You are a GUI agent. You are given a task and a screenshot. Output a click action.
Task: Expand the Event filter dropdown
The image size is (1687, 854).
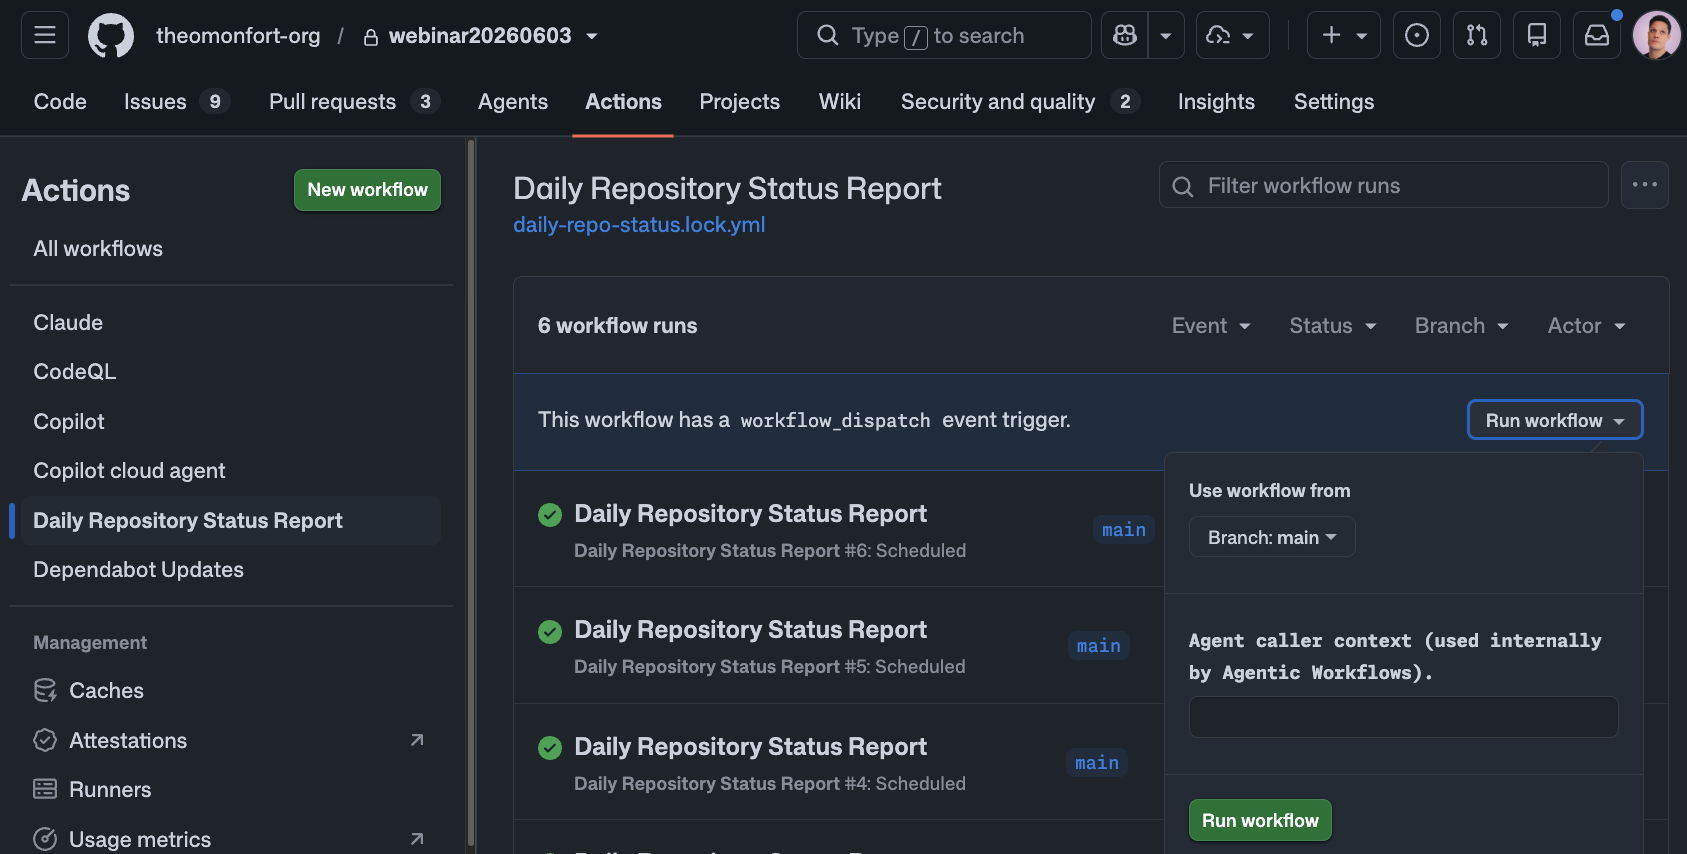click(1211, 326)
